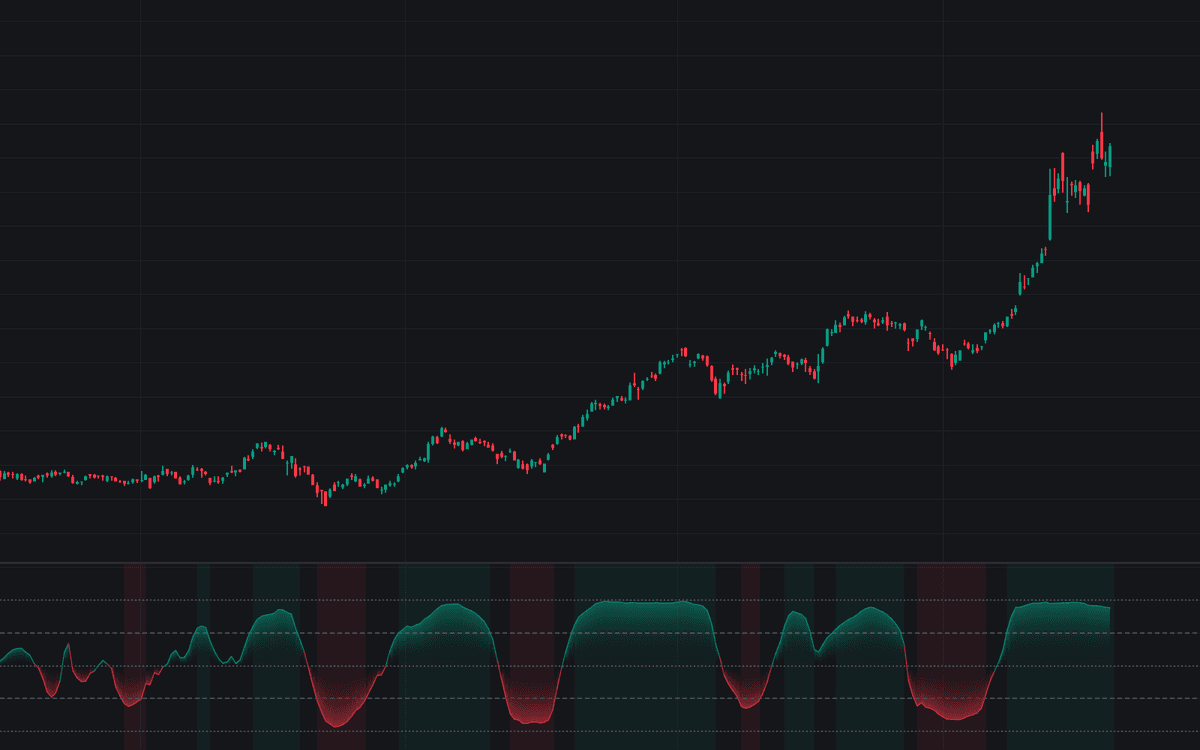Select the final rightmost green candle
The image size is (1200, 750).
pyautogui.click(x=1110, y=160)
